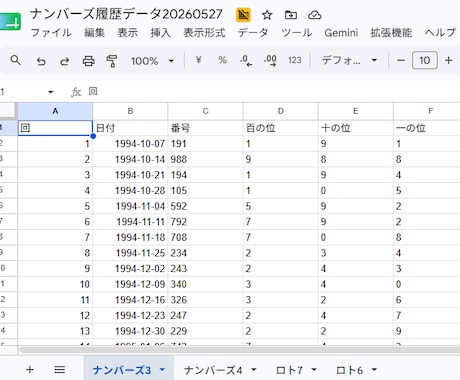This screenshot has height=380, width=460.
Task: Open the ナンバーズ4 tab menu arrow
Action: click(x=253, y=369)
